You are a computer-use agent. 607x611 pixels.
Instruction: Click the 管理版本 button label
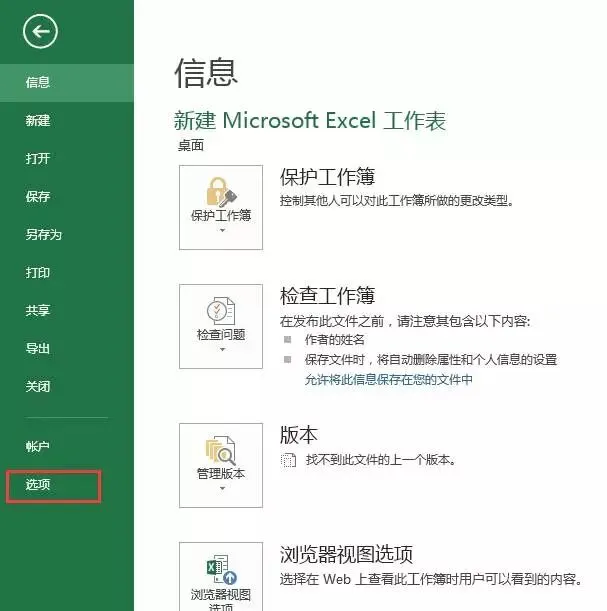pos(221,474)
